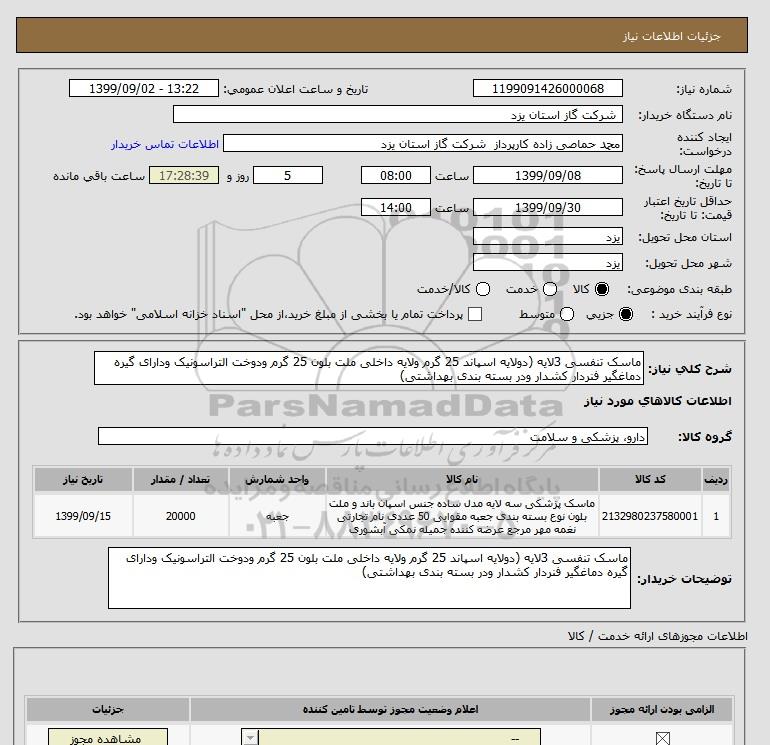Click the delivery city field یزد
This screenshot has height=745, width=770.
[548, 262]
